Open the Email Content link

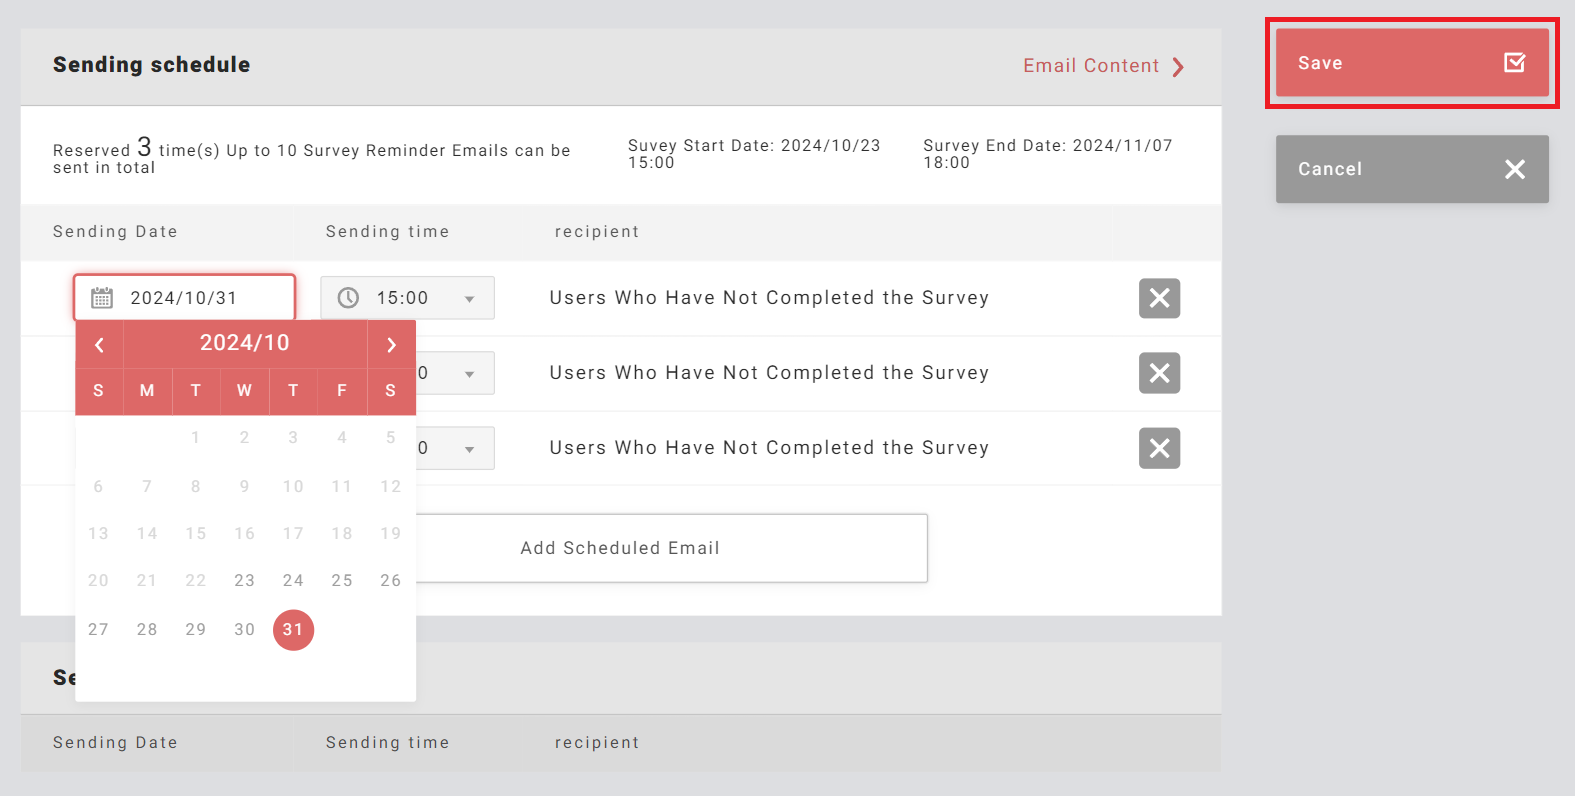pos(1090,66)
